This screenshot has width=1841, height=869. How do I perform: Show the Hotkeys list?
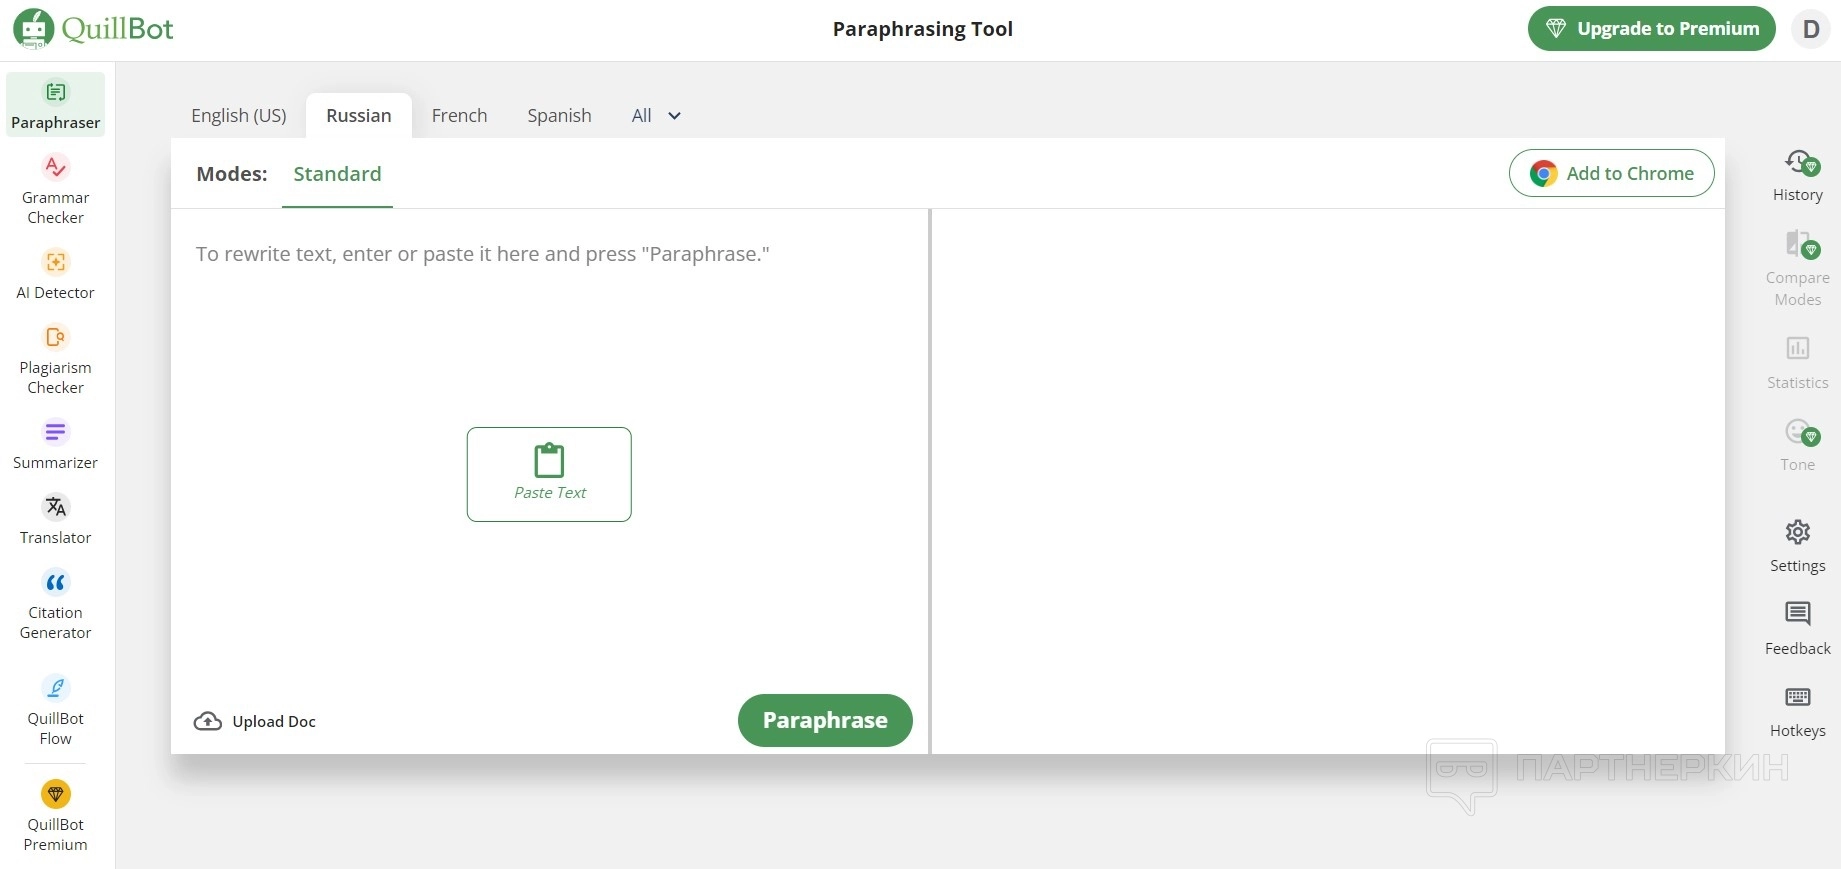(1798, 712)
